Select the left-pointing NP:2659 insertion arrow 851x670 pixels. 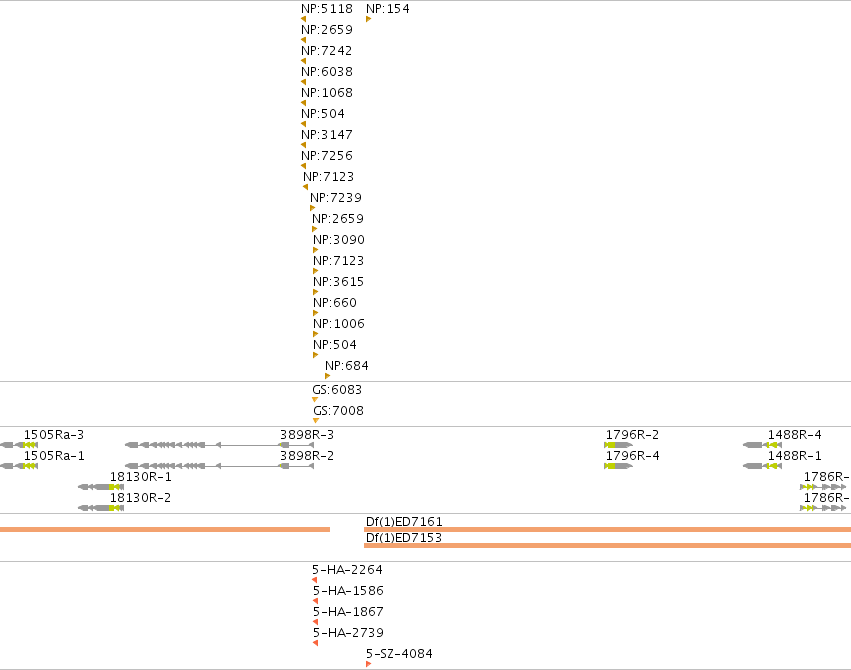tap(303, 40)
